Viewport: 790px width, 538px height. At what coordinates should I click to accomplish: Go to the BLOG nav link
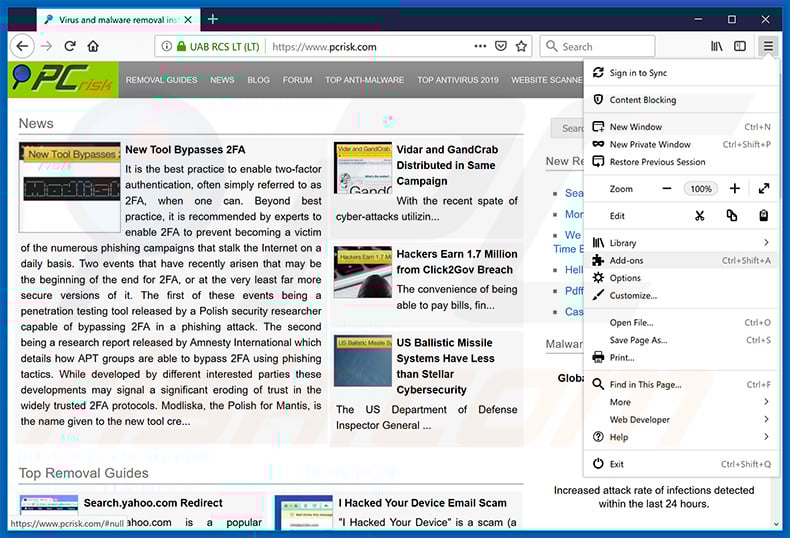coord(258,80)
